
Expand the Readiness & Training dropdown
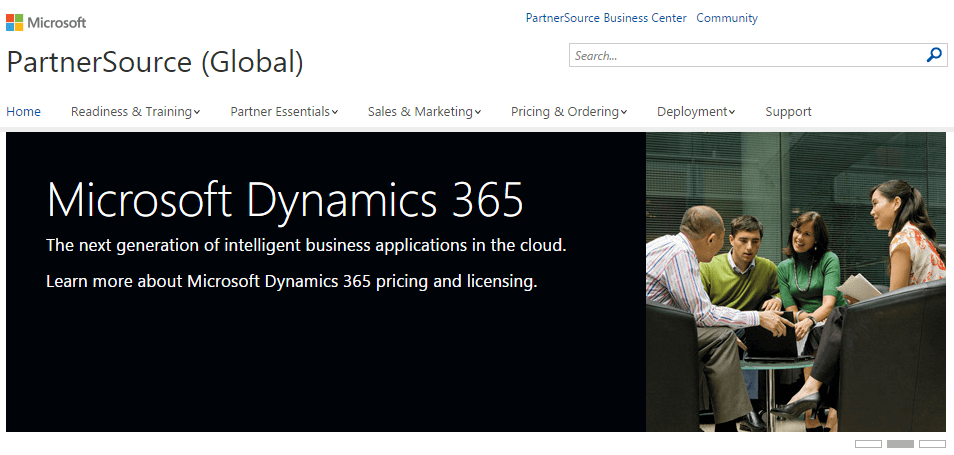[136, 112]
